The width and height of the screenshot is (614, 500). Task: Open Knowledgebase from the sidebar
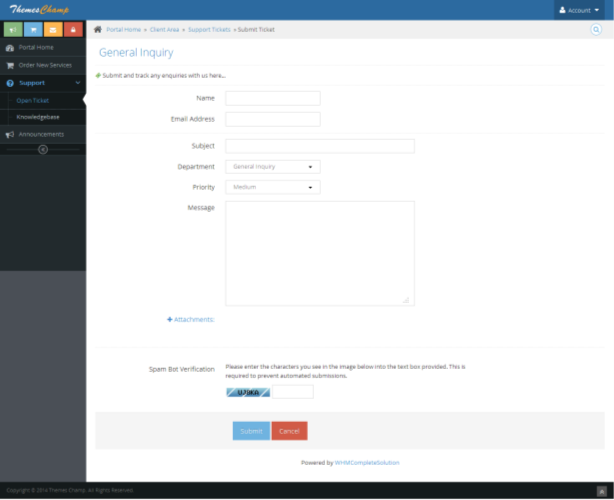(39, 117)
